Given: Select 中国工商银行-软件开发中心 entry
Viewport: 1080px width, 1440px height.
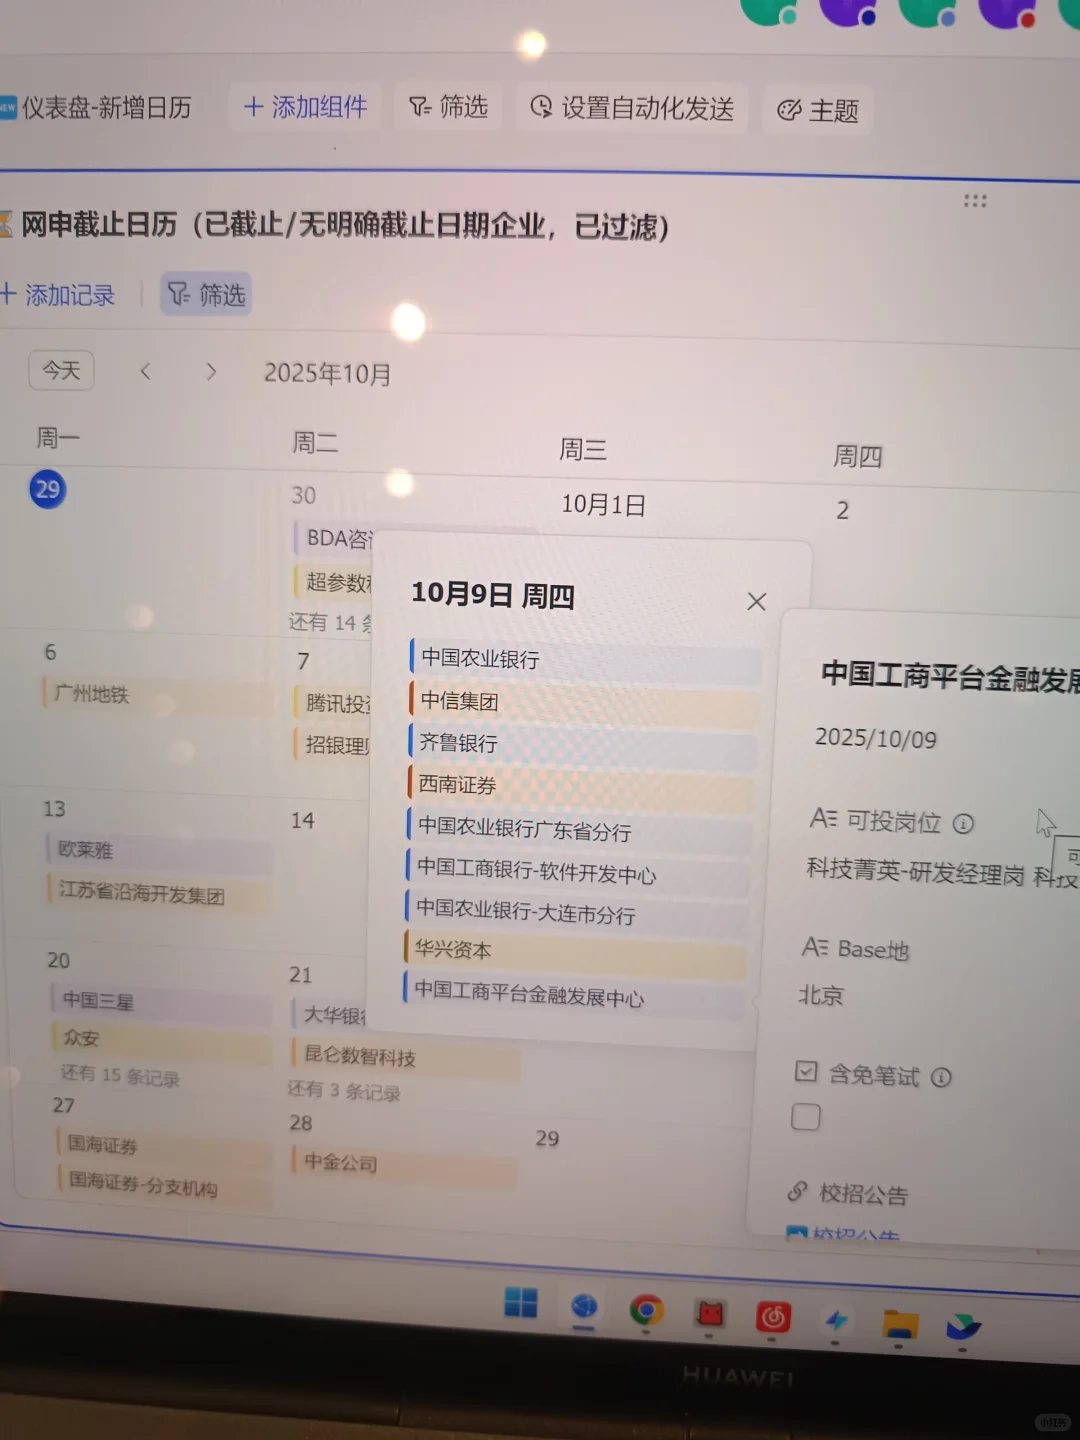Looking at the screenshot, I should point(578,873).
